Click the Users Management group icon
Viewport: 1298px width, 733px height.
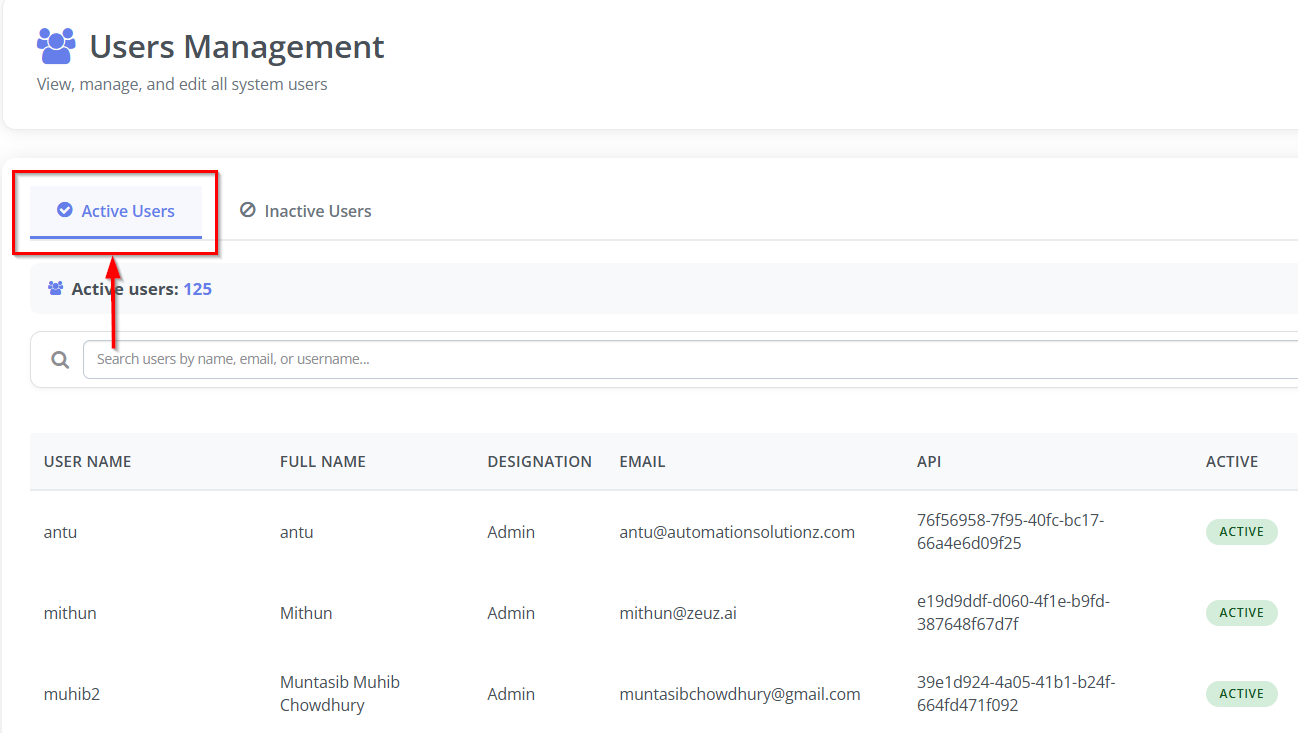[x=56, y=46]
